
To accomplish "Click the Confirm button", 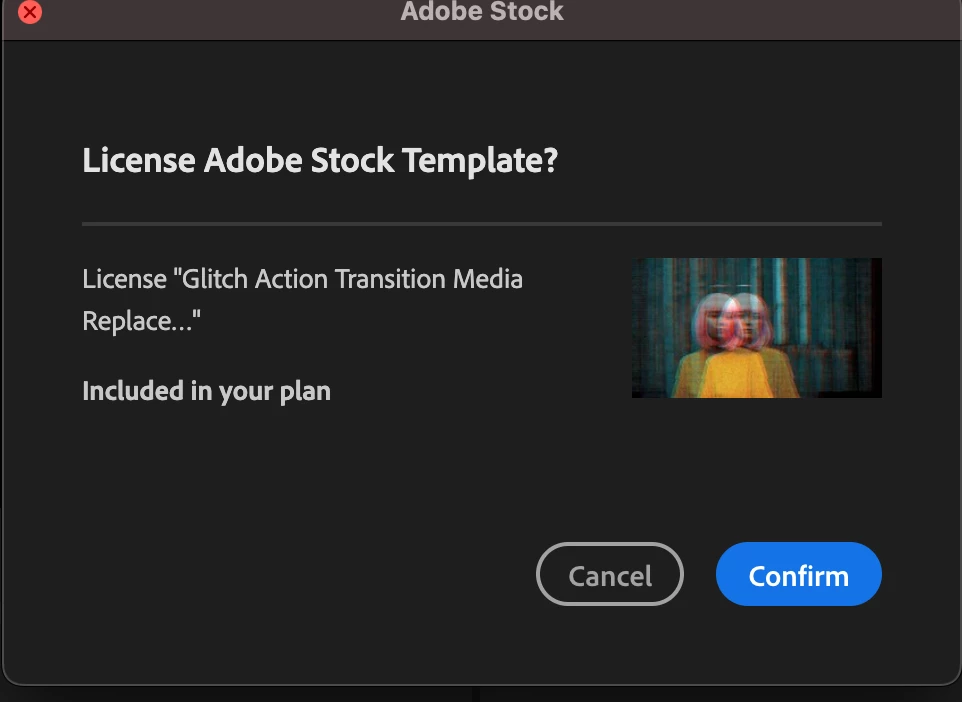I will coord(798,575).
